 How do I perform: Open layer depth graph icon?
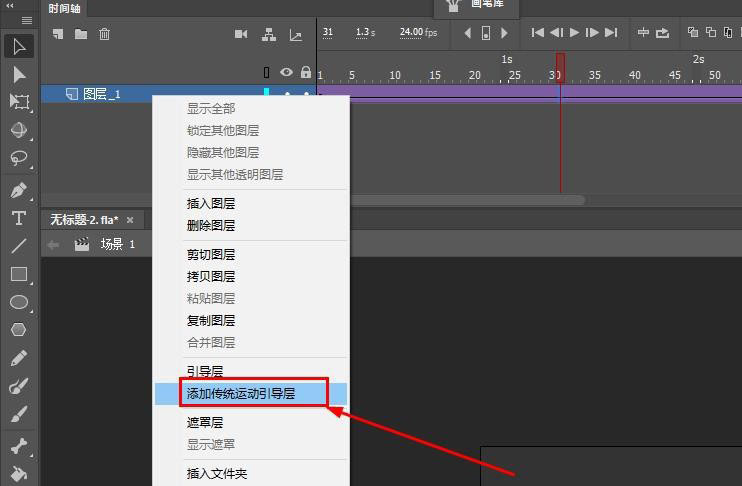point(296,35)
